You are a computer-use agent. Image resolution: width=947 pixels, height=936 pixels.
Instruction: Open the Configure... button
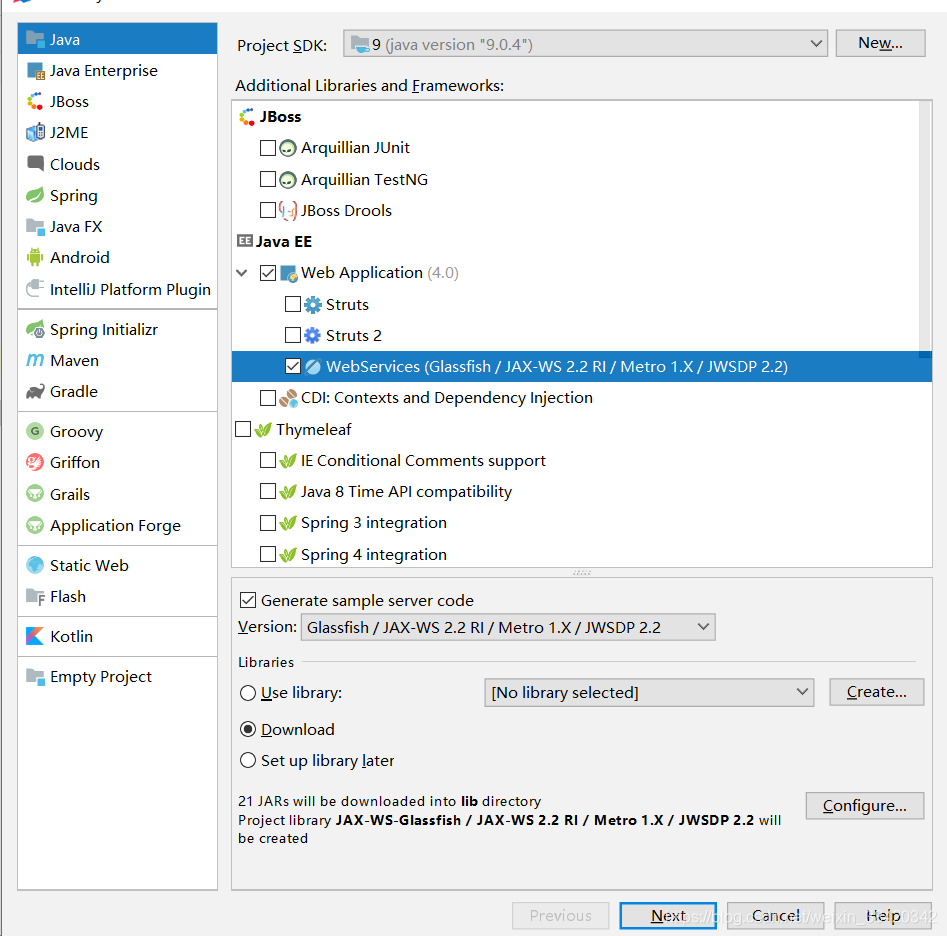[864, 806]
